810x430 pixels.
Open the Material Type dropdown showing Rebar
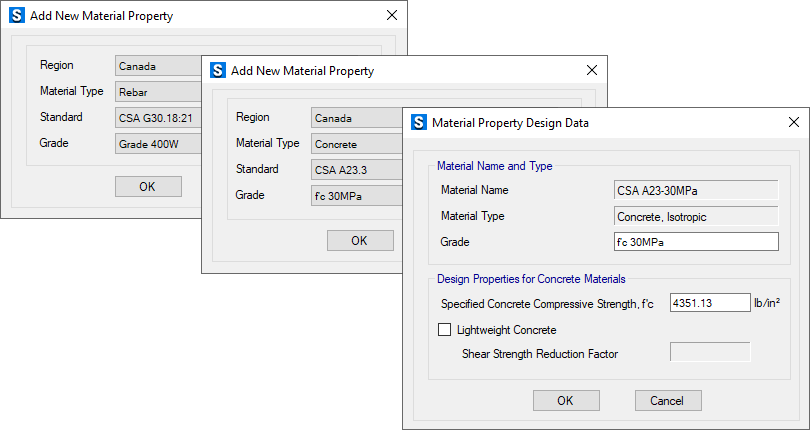click(x=158, y=92)
